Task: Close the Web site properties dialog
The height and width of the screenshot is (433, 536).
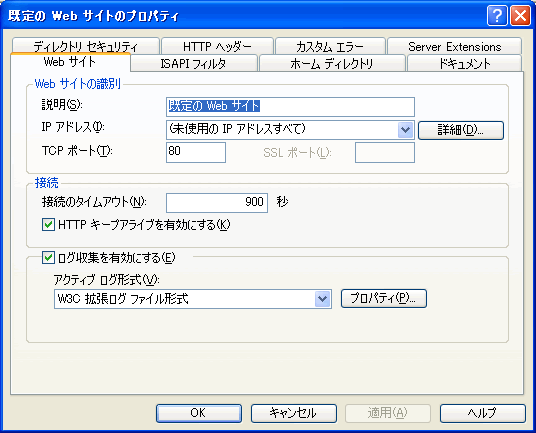Action: pyautogui.click(x=521, y=15)
